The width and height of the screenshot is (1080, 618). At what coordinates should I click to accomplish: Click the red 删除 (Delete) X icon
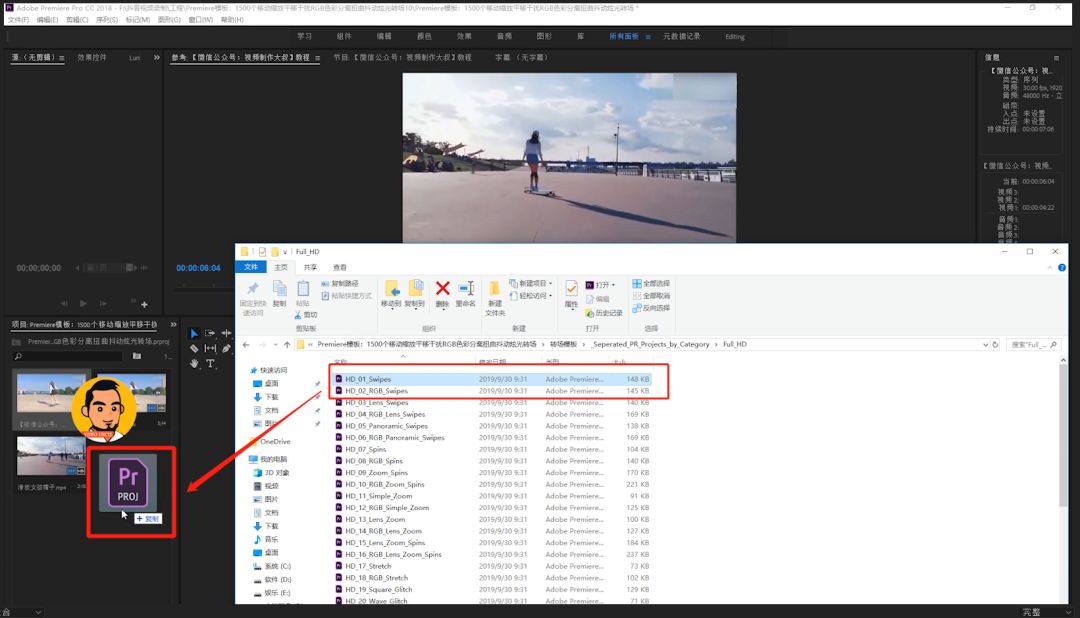tap(442, 289)
